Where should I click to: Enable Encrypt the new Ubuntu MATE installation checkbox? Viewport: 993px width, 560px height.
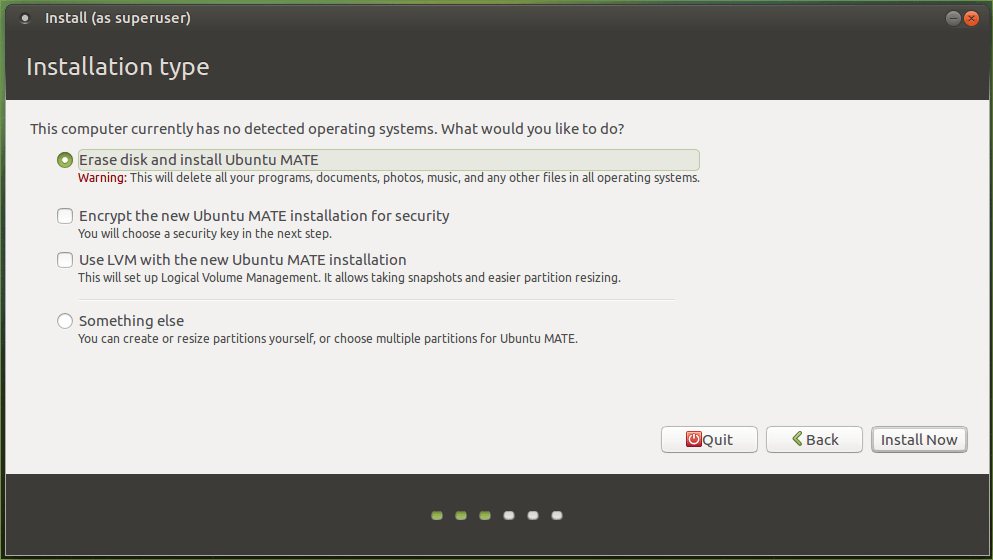[x=65, y=216]
